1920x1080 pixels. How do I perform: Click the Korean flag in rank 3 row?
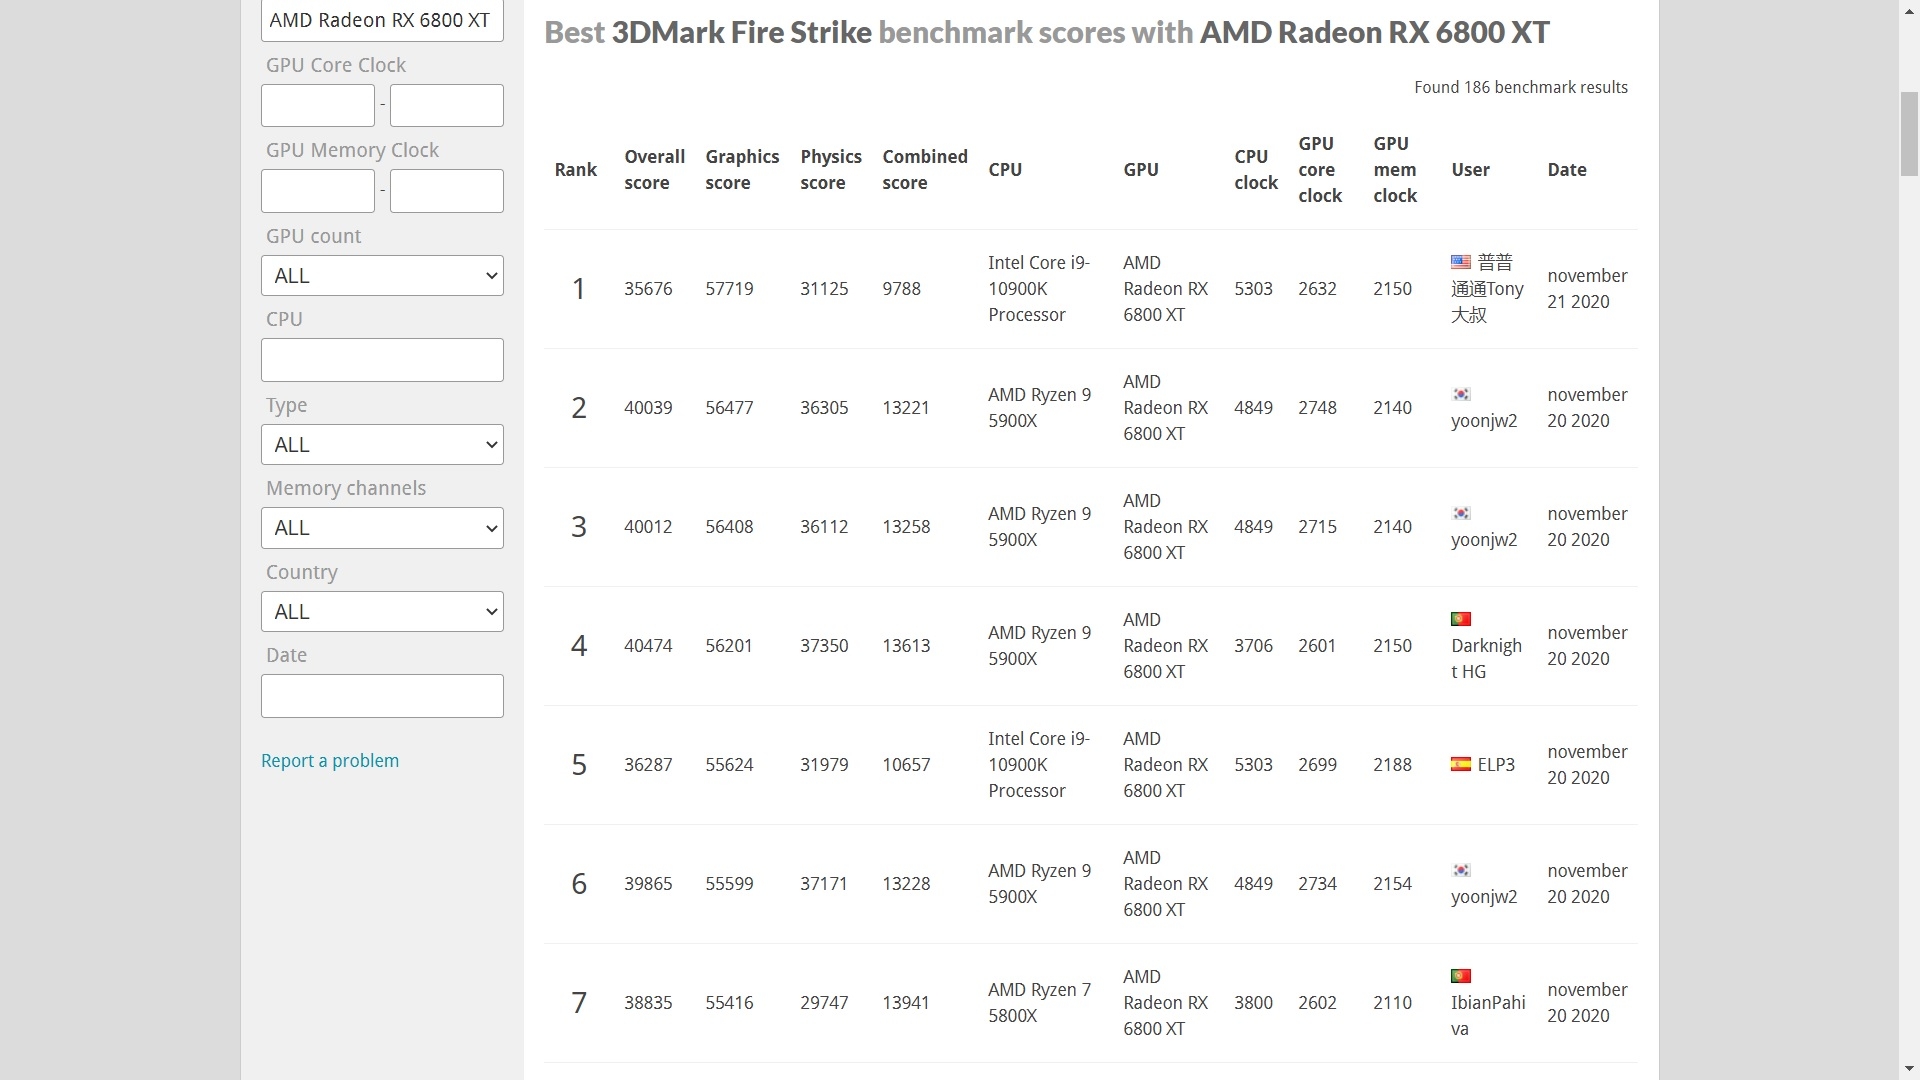[1461, 513]
